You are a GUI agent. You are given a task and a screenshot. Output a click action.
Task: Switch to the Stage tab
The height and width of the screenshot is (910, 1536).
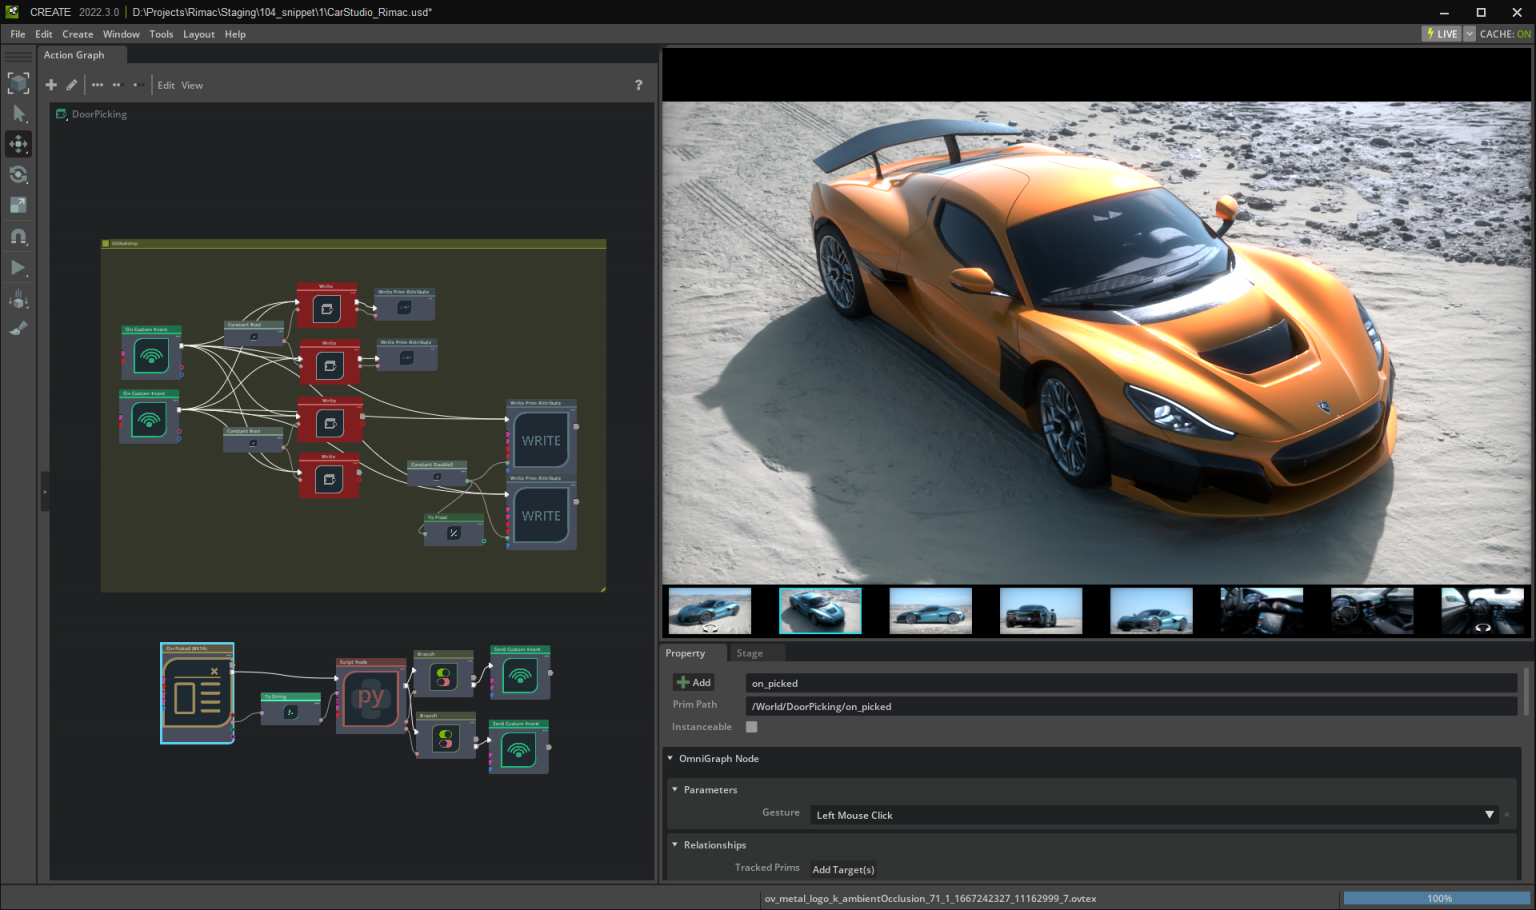click(x=748, y=653)
